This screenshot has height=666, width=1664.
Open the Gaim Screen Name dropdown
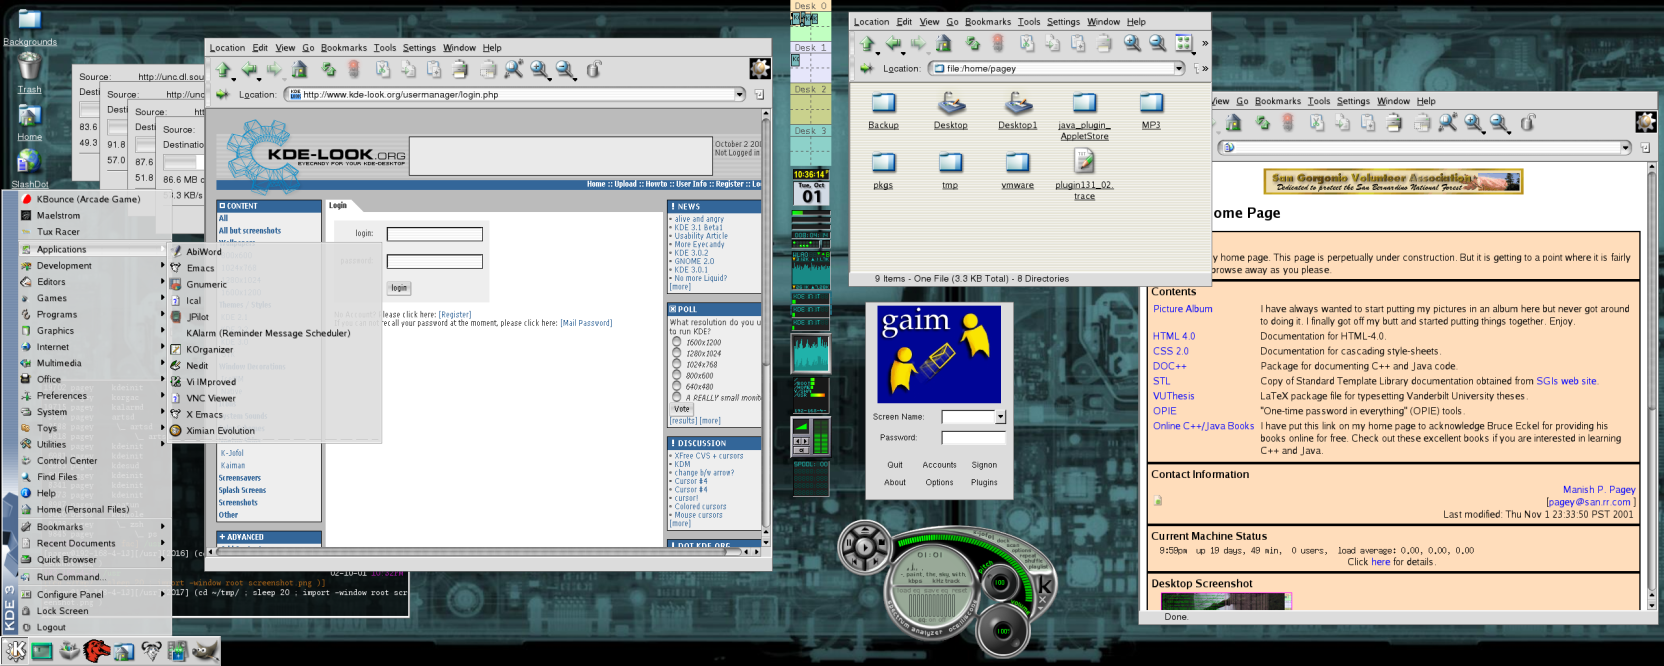(x=1000, y=417)
